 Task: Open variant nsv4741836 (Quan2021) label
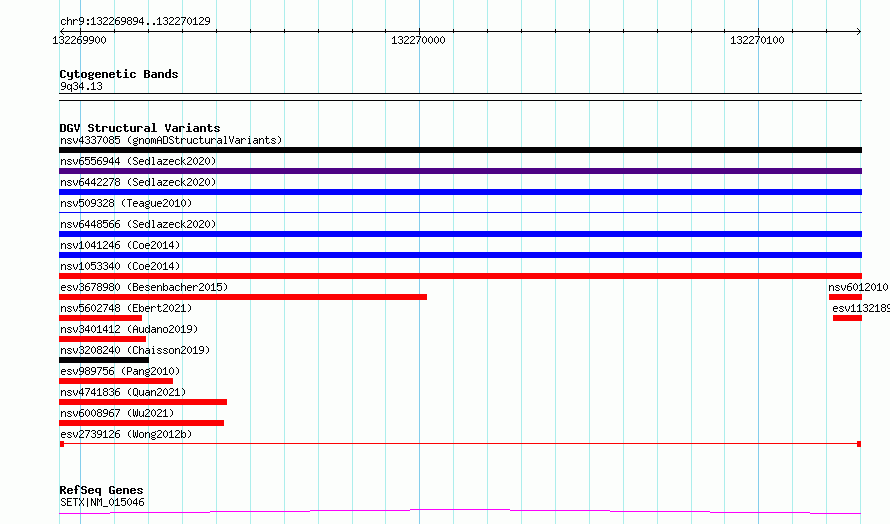tap(123, 392)
